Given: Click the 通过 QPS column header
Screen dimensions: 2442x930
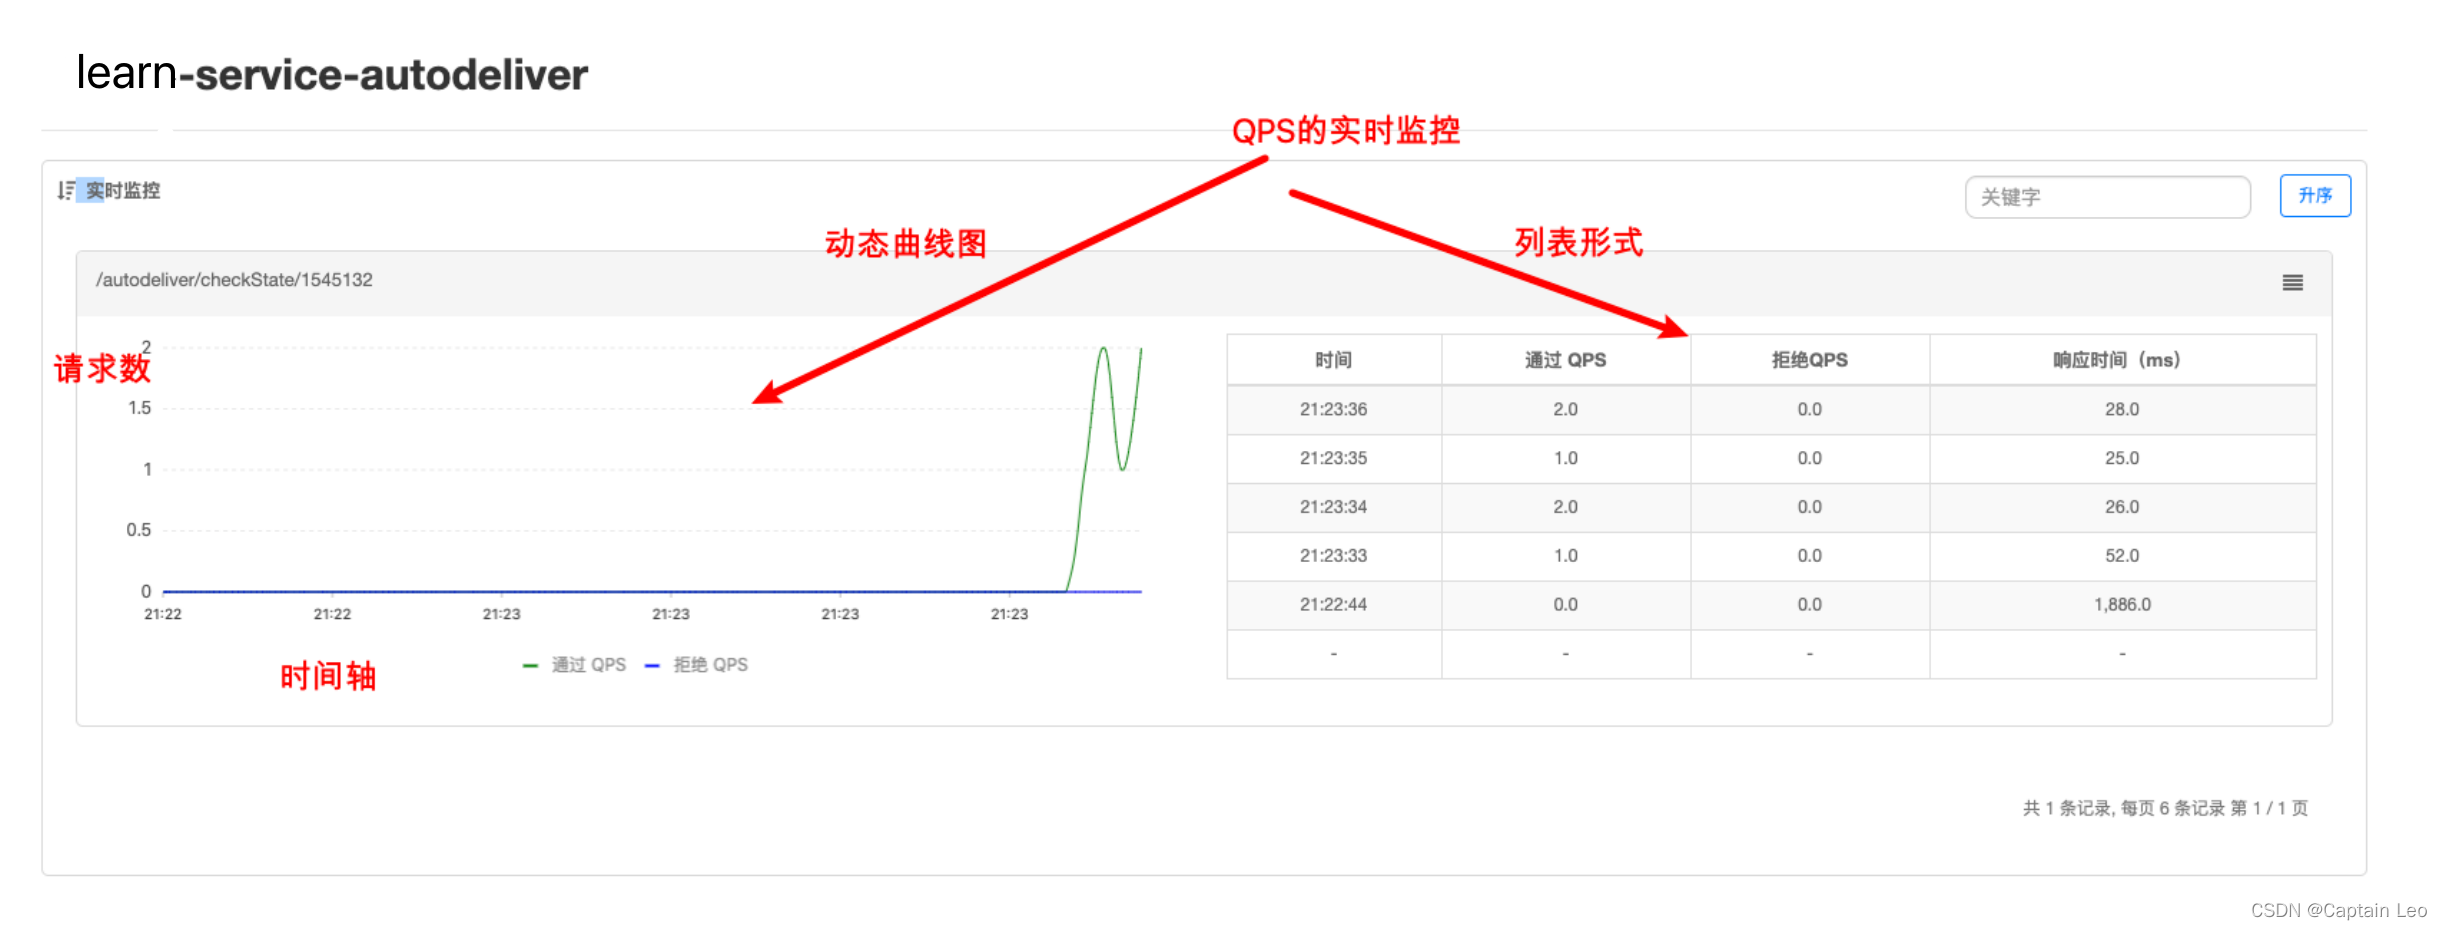Looking at the screenshot, I should tap(1565, 360).
